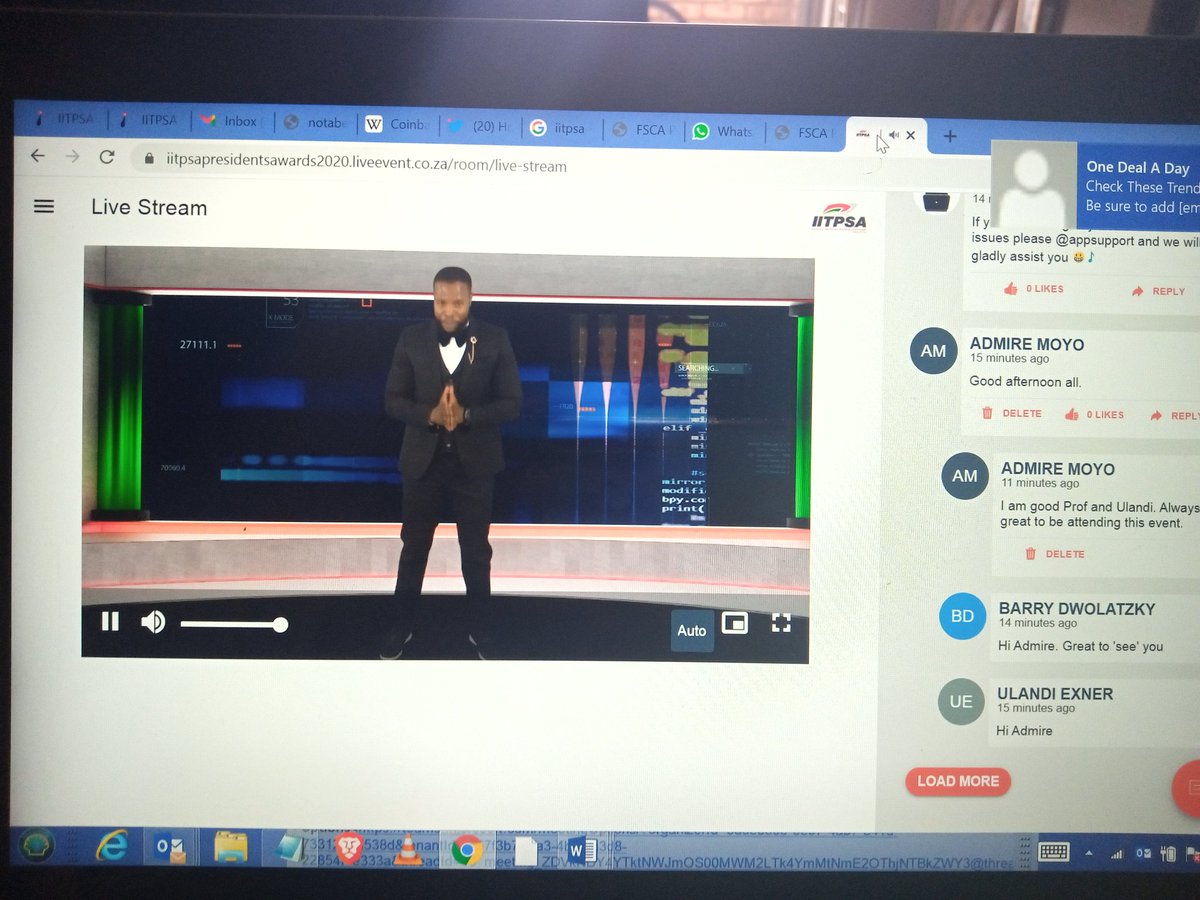Click the padlock site info icon

click(148, 159)
